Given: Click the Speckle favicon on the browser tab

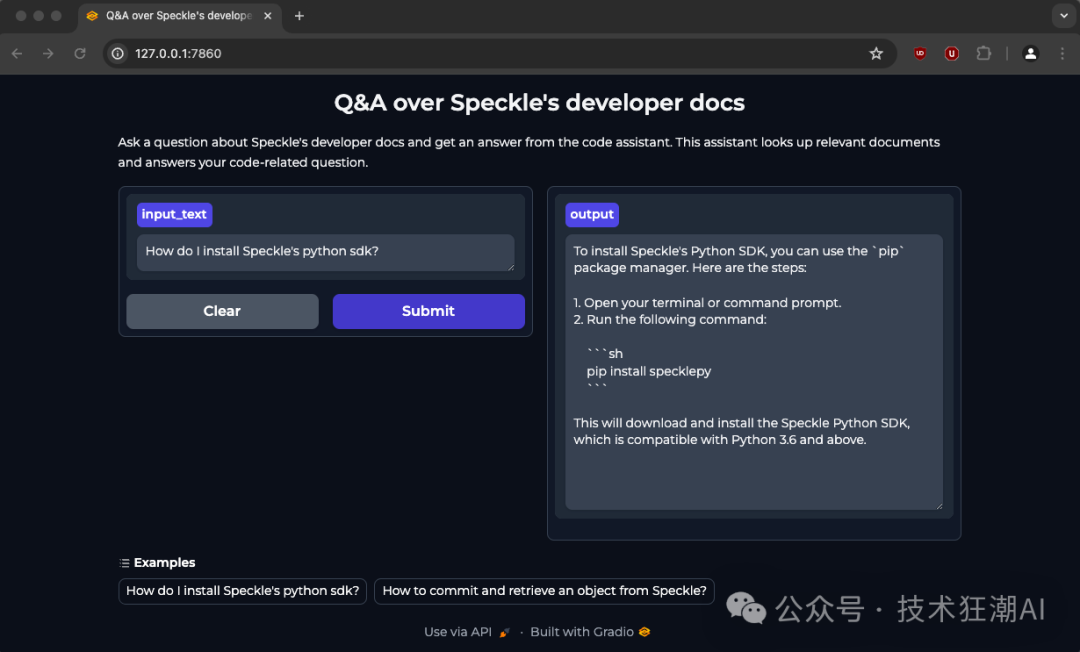Looking at the screenshot, I should 92,15.
